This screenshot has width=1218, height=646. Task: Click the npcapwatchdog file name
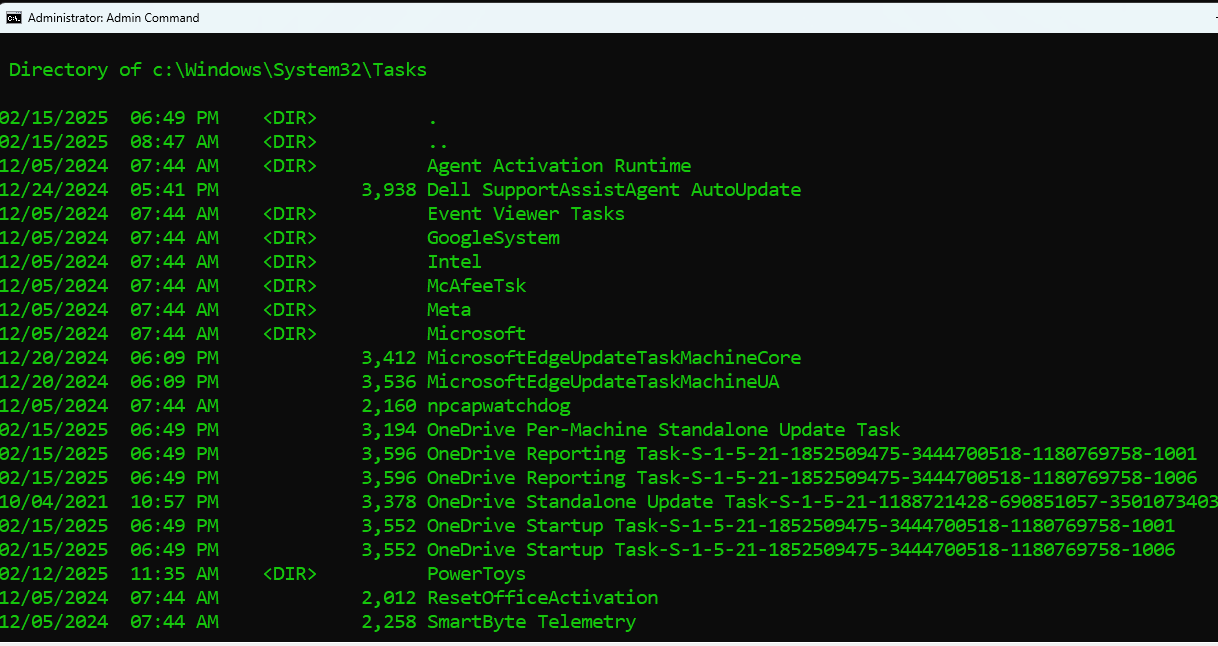coord(498,406)
